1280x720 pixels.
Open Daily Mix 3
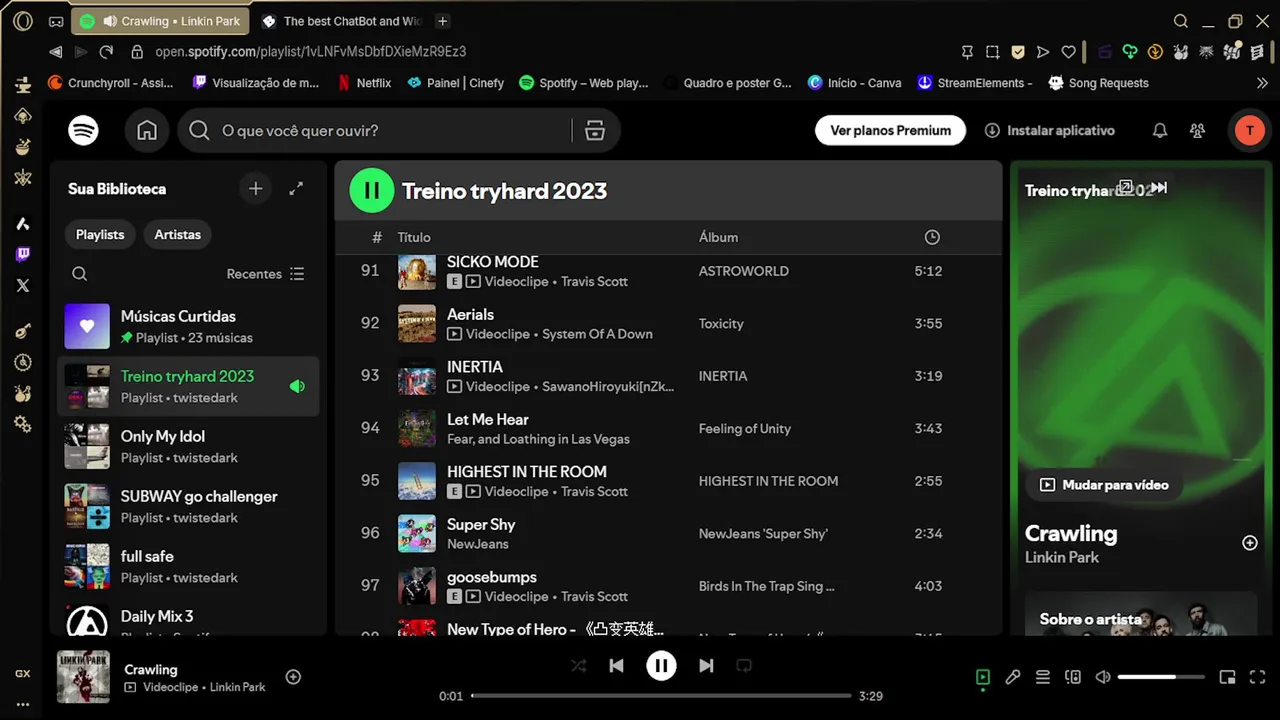click(x=188, y=619)
